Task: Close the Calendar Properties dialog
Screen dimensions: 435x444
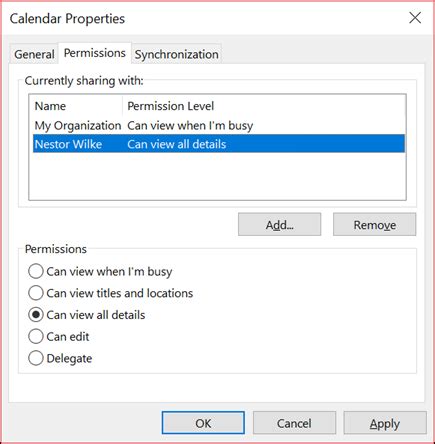Action: click(415, 18)
